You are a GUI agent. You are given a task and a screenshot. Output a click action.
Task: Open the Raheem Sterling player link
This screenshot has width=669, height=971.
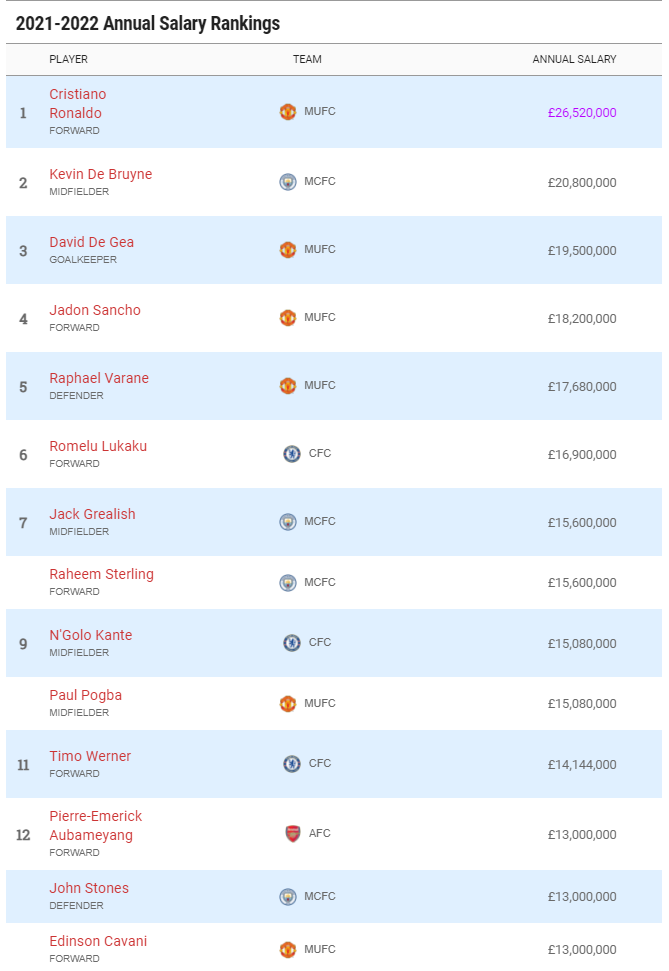[x=102, y=574]
